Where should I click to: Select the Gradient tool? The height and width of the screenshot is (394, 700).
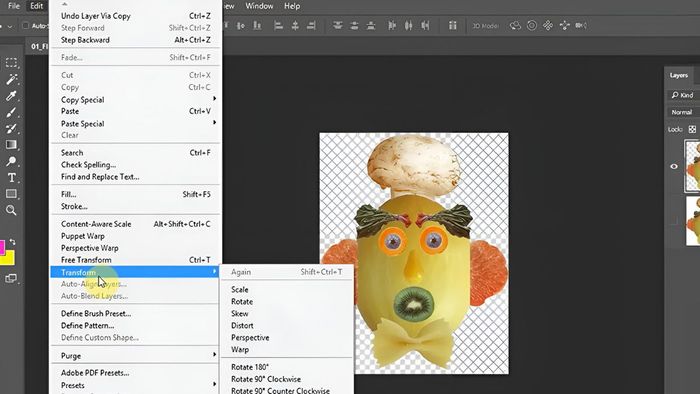[x=11, y=145]
